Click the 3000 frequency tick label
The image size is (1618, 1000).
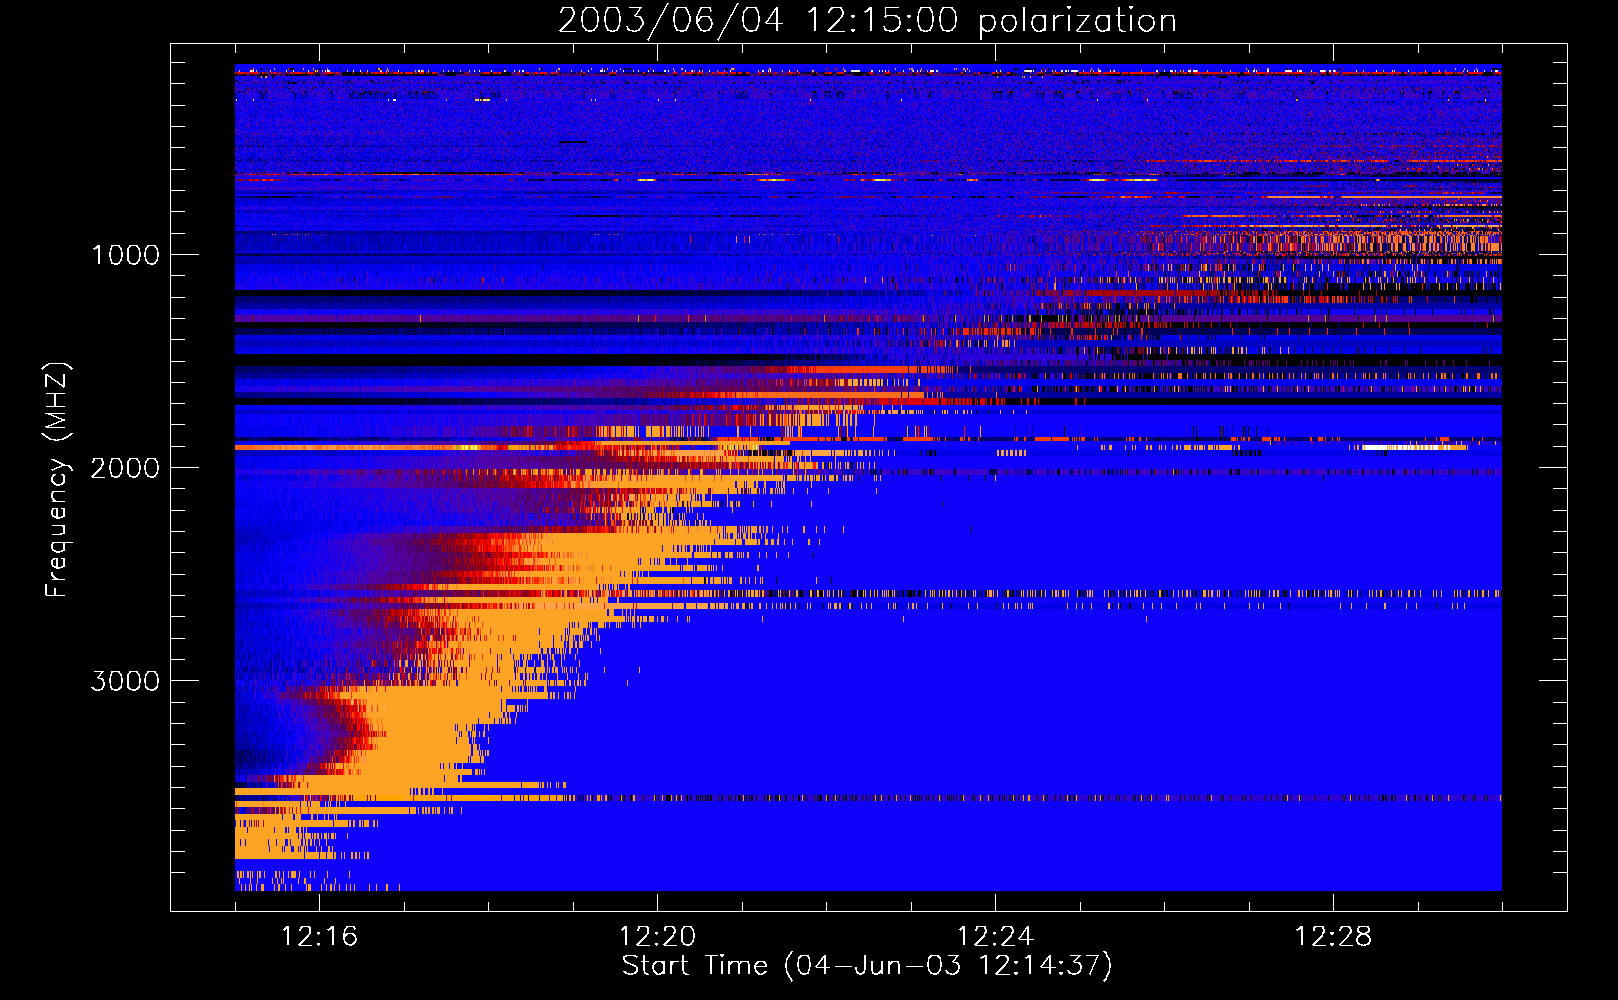click(125, 681)
